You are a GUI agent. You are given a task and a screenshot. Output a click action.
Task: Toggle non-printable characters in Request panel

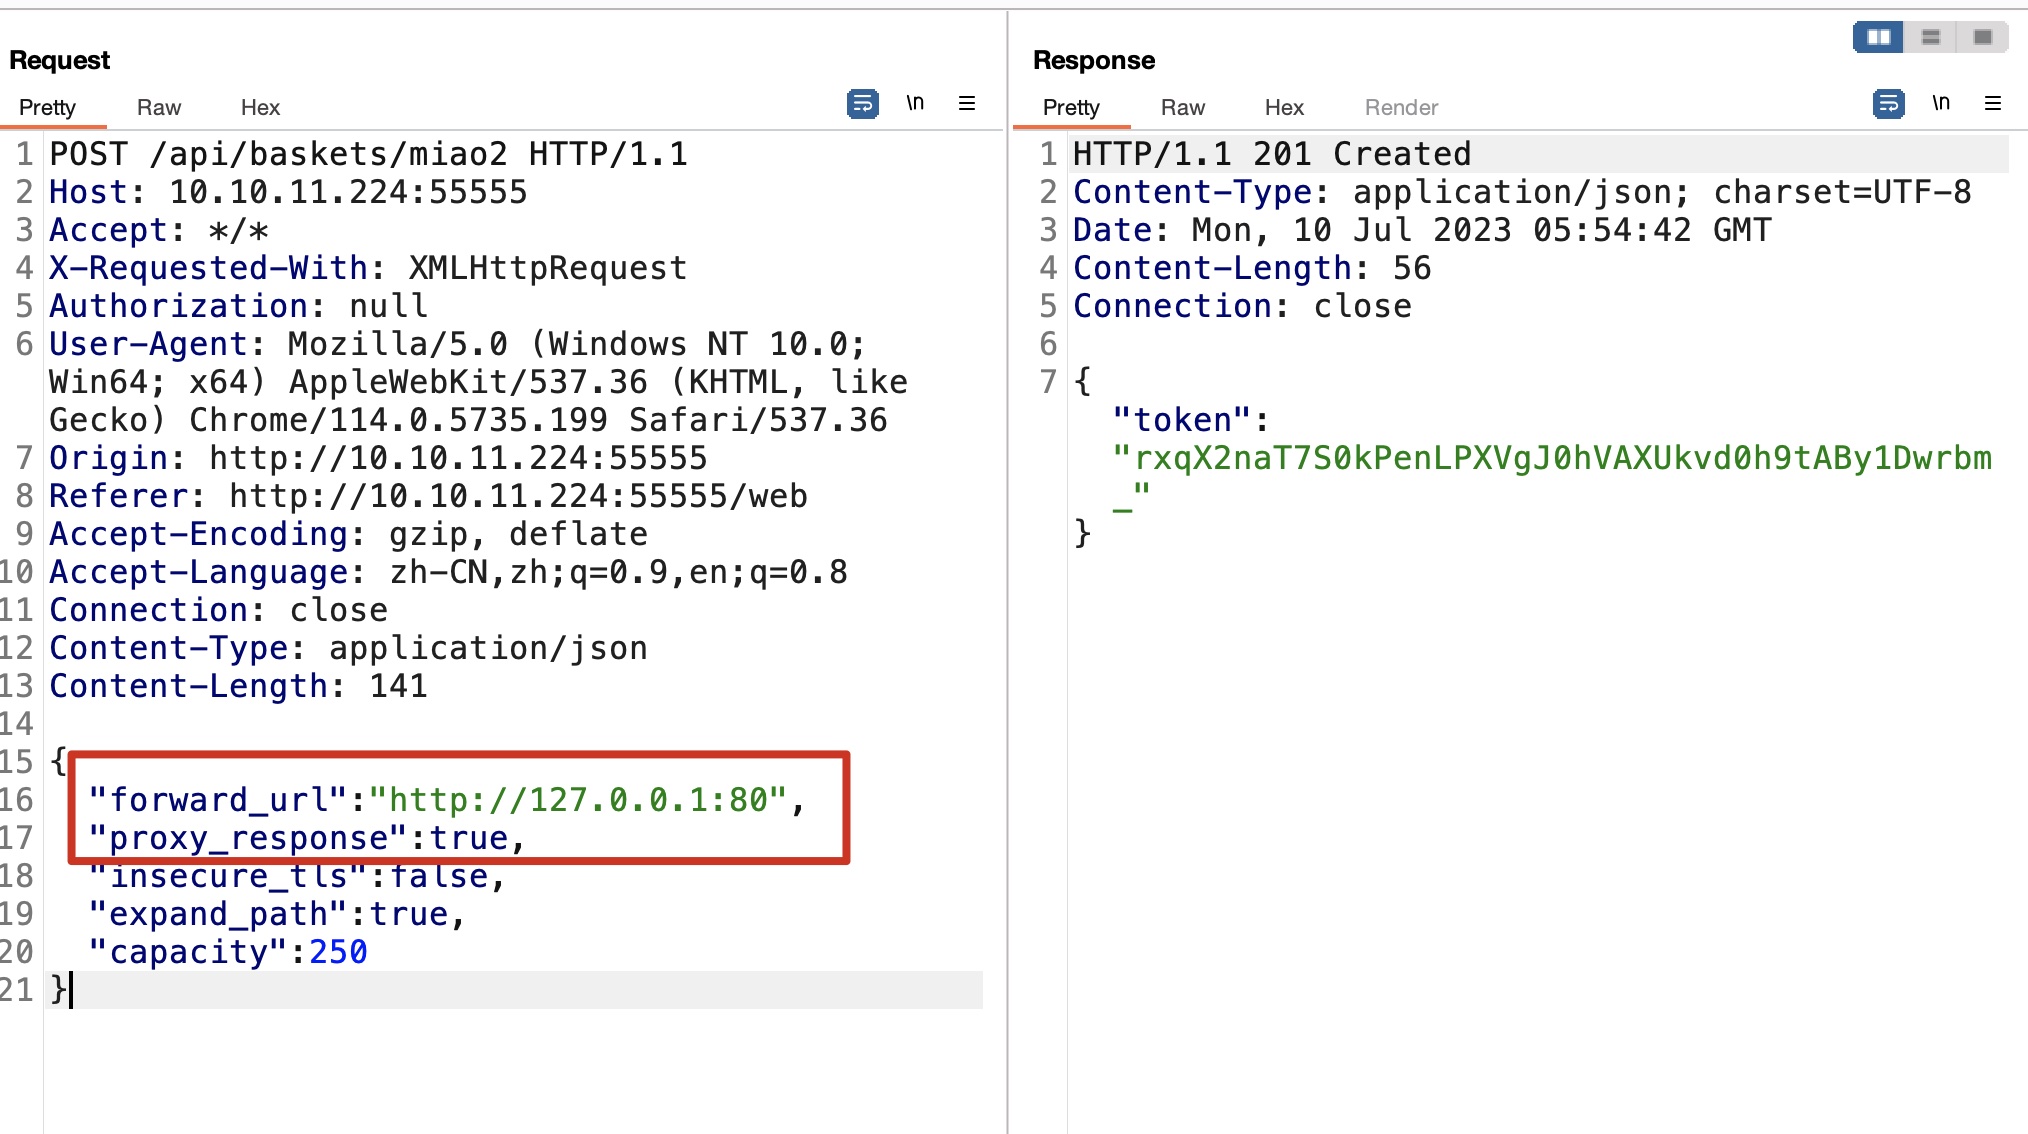point(915,104)
